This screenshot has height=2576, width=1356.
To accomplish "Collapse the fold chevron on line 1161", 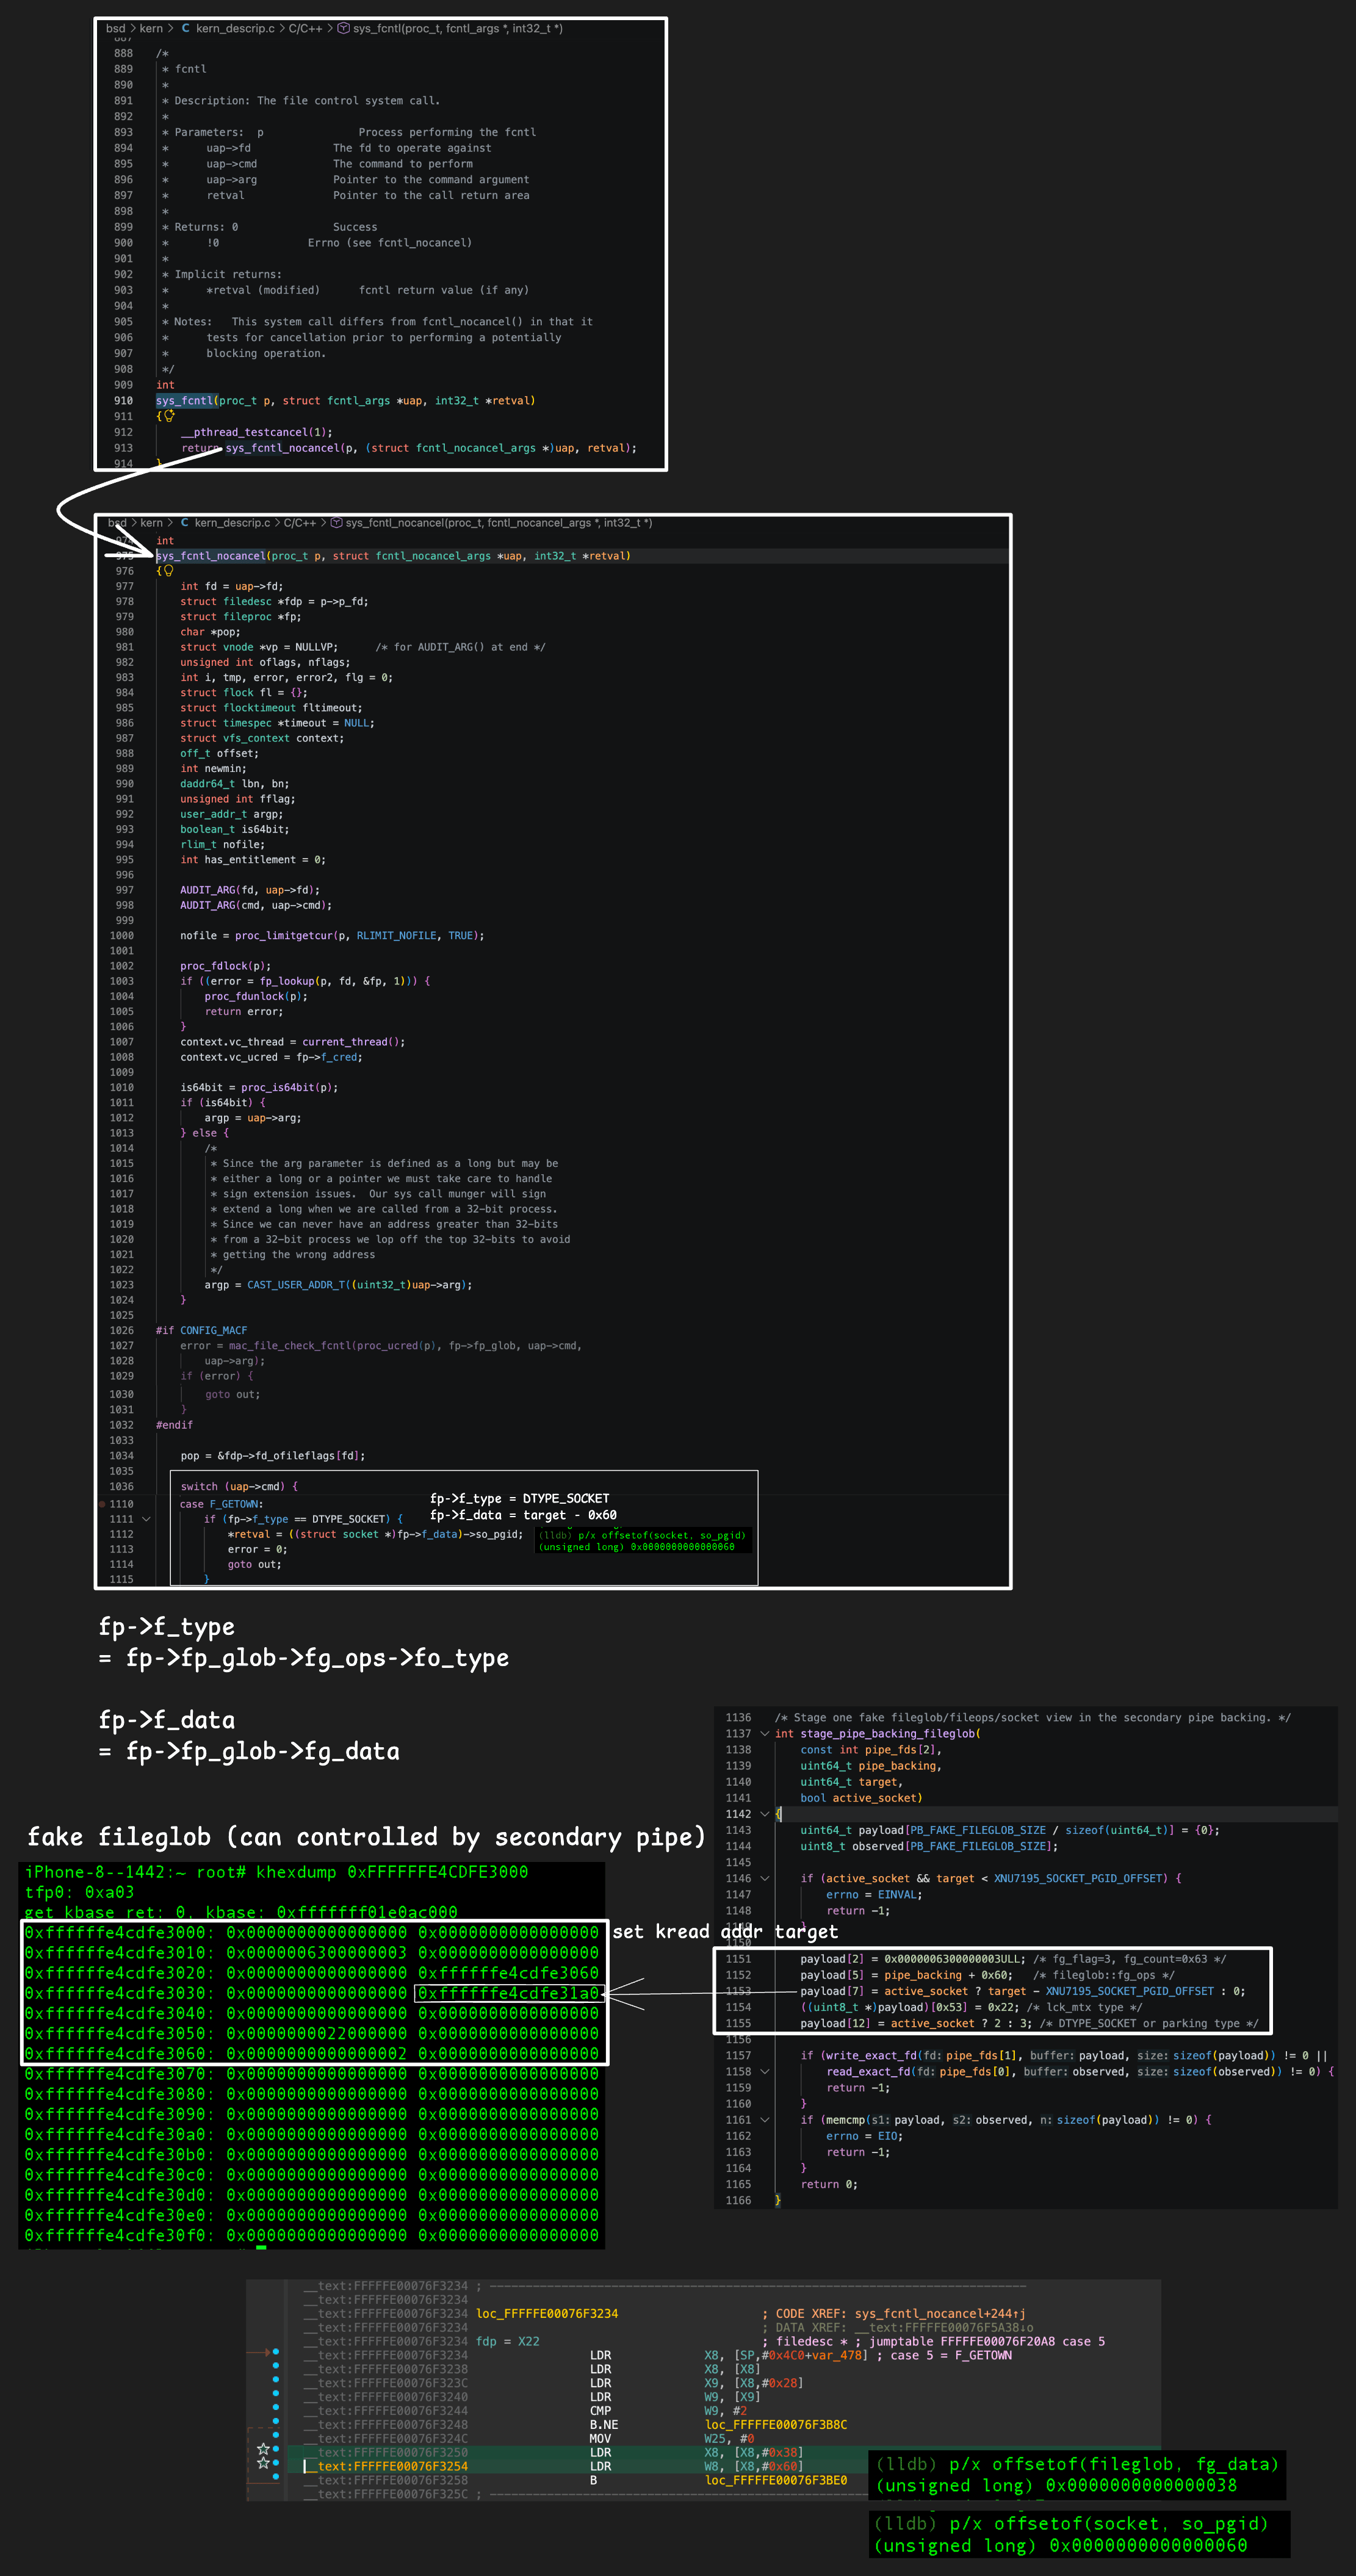I will pyautogui.click(x=765, y=2119).
